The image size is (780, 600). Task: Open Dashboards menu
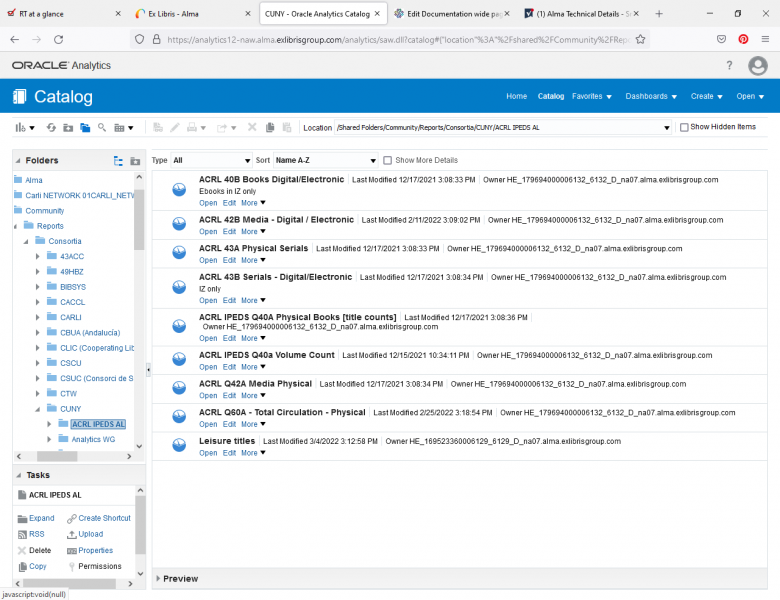click(651, 96)
